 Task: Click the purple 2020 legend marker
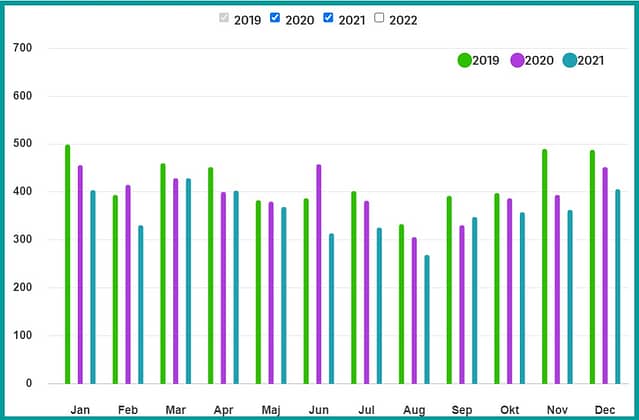[517, 60]
